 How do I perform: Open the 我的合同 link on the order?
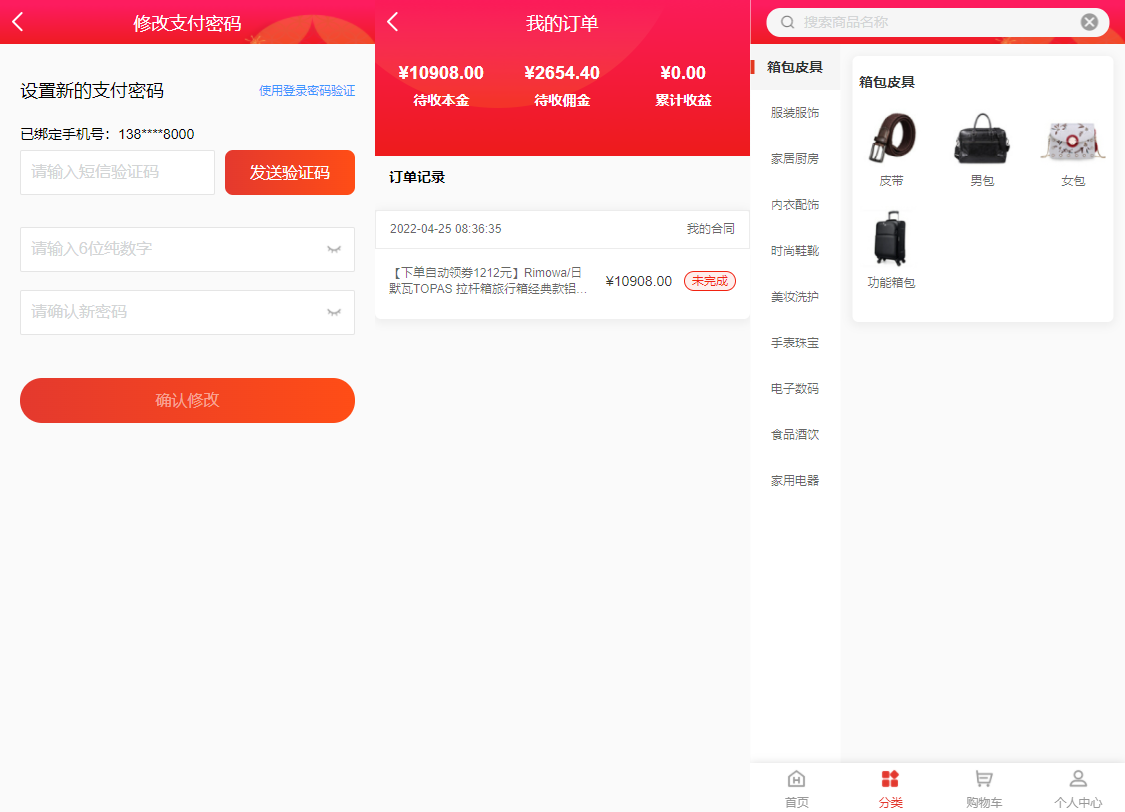(710, 229)
